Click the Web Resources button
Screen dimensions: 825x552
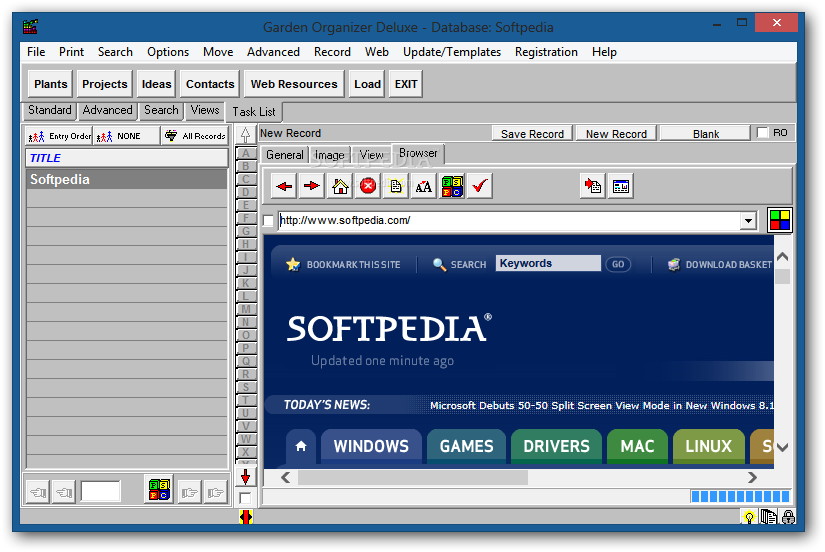294,84
